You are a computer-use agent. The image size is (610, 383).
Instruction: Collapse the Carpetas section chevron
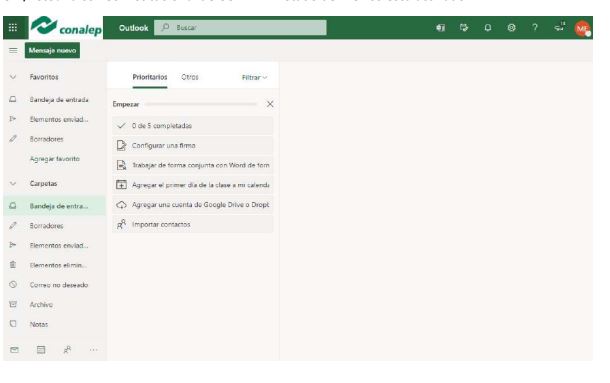[x=13, y=183]
